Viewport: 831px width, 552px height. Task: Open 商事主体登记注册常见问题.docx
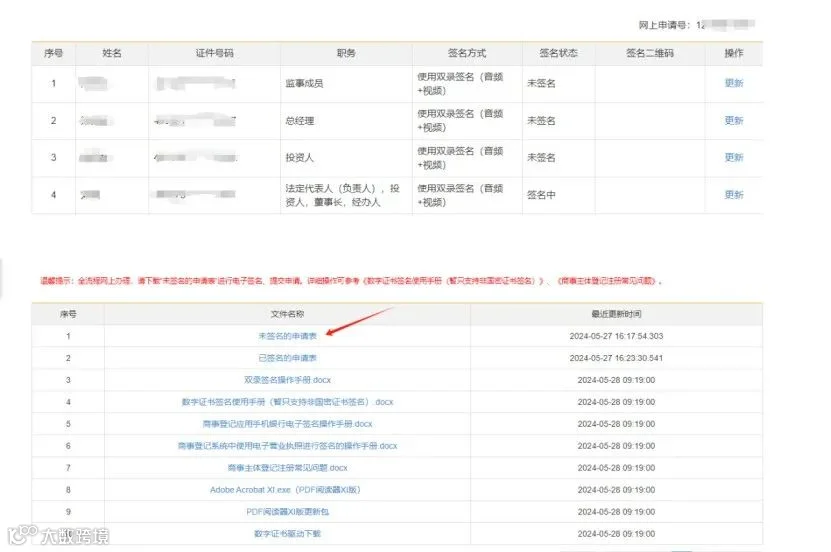tap(287, 468)
